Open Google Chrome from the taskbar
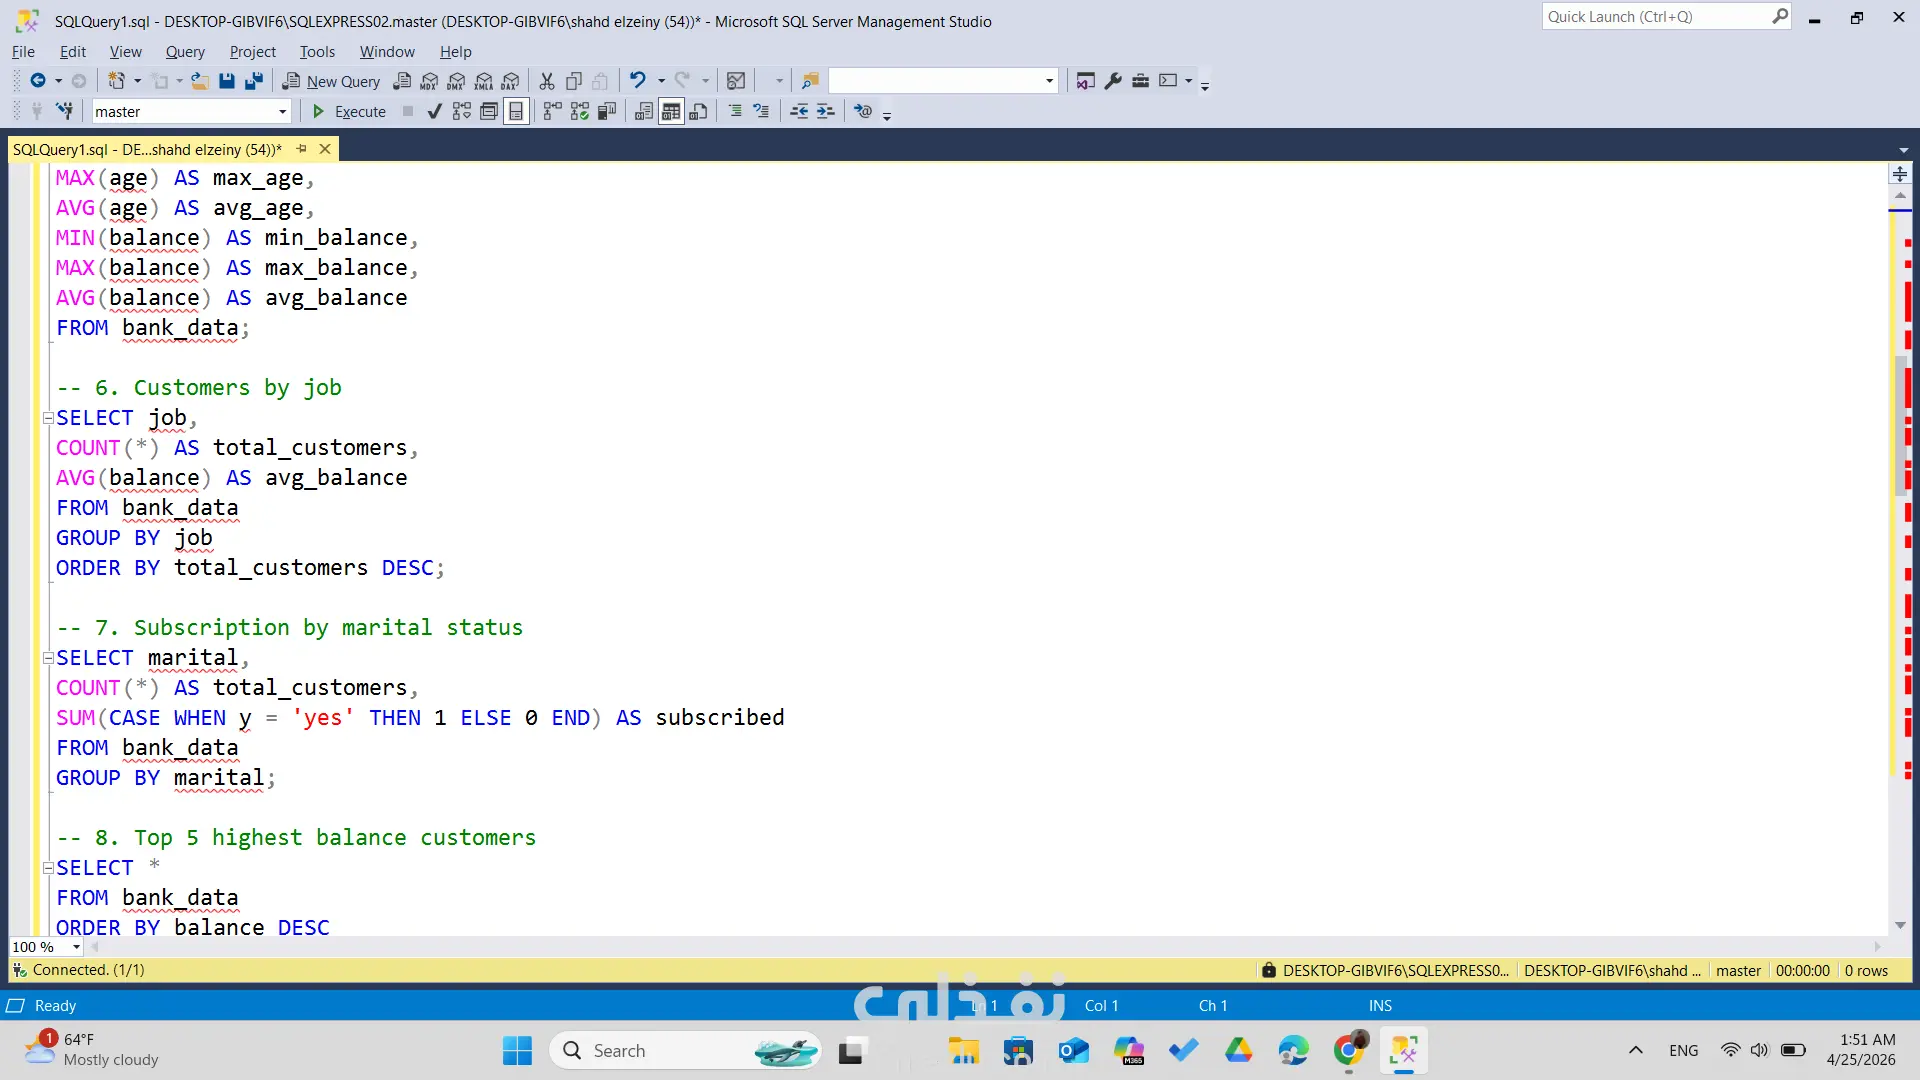 click(x=1349, y=1051)
